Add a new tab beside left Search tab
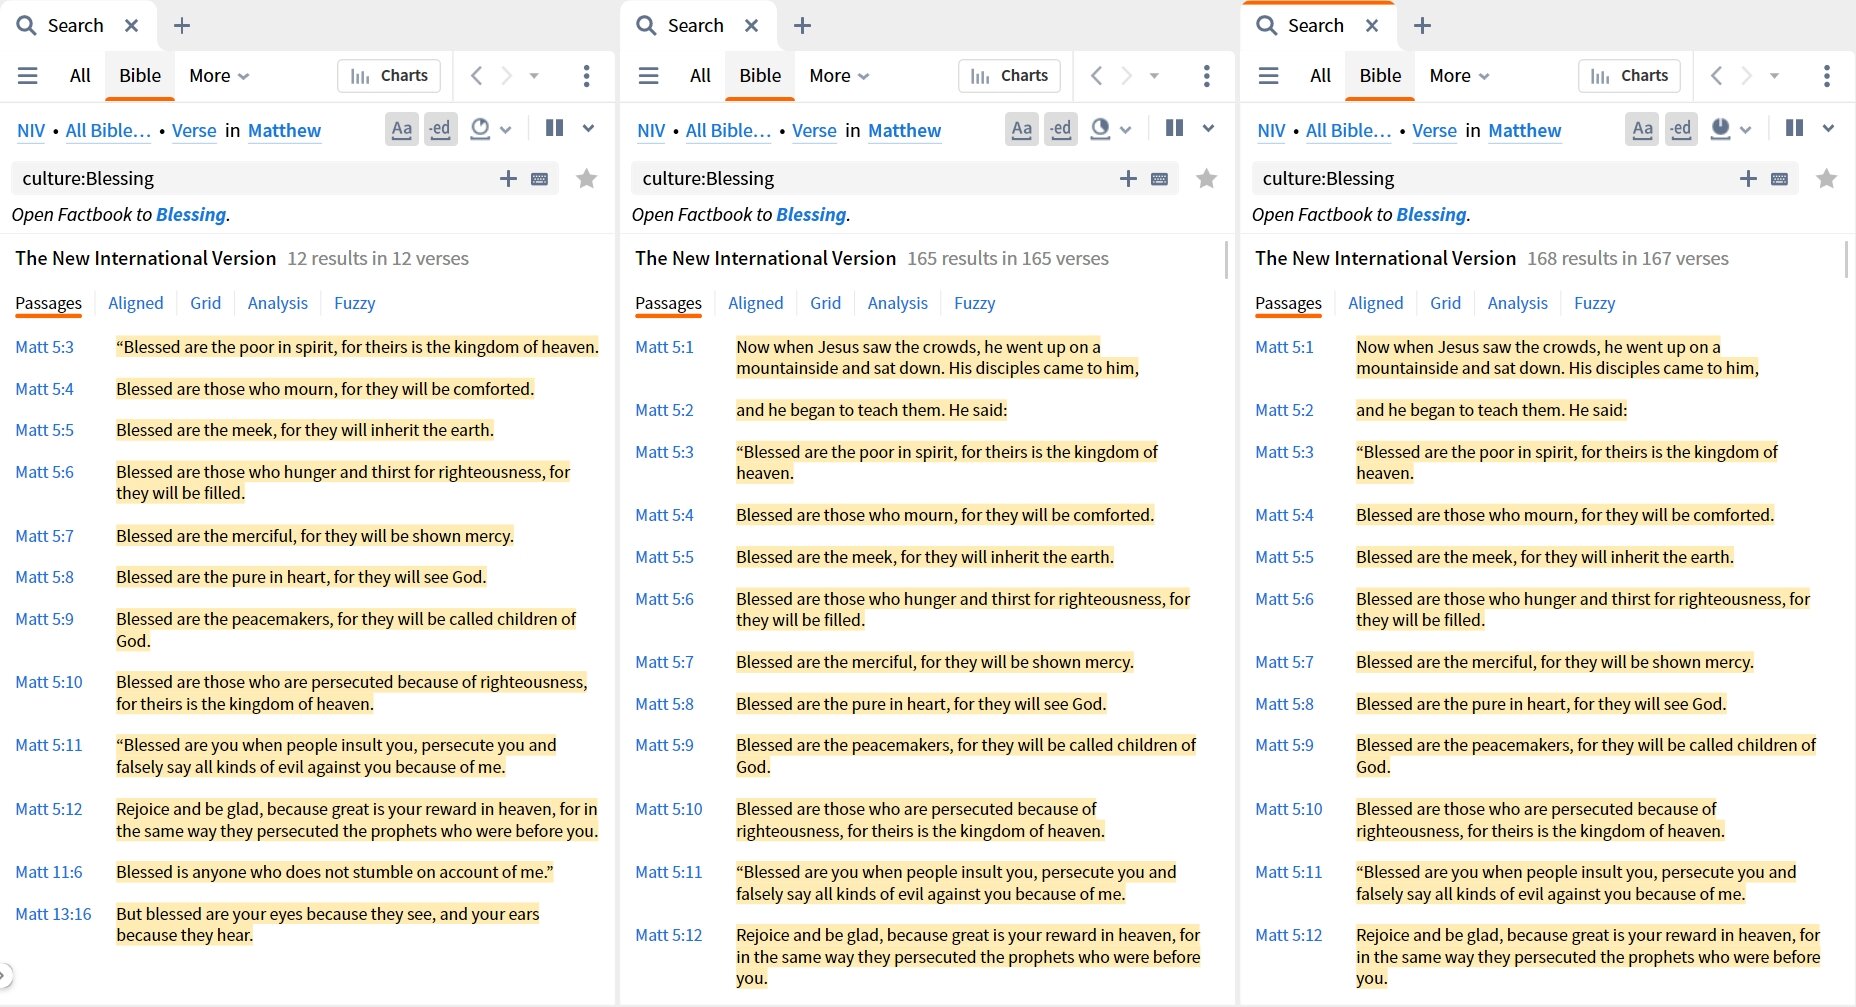 coord(182,26)
